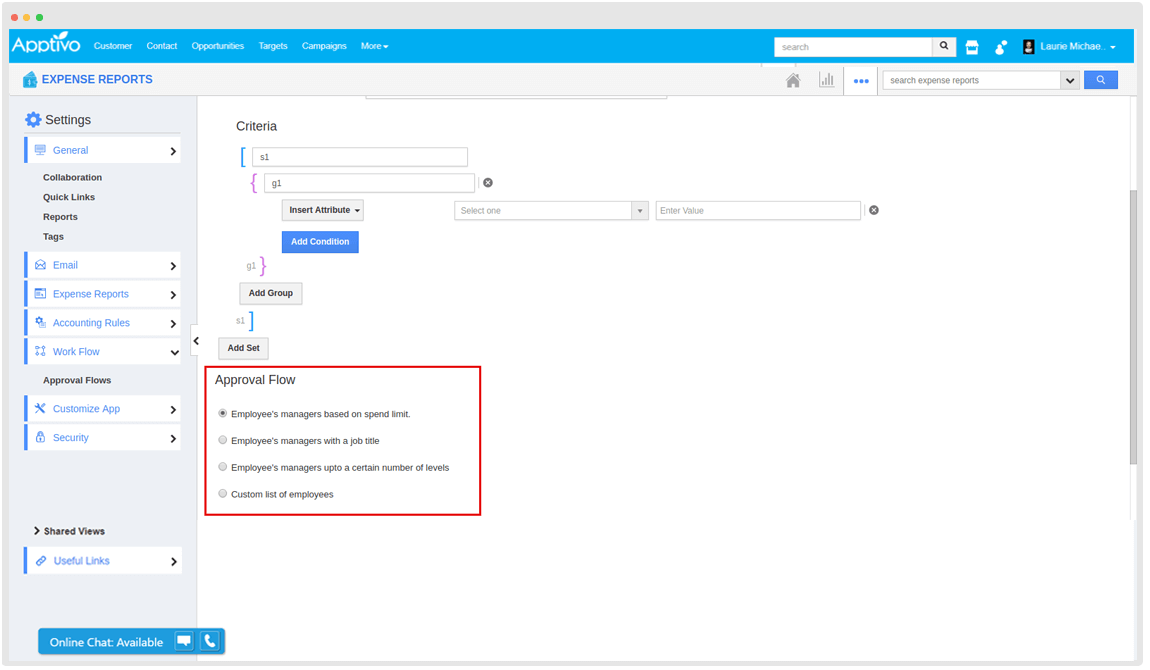Open the Insert Attribute dropdown
Image resolution: width=1150 pixels, height=670 pixels.
tap(323, 211)
